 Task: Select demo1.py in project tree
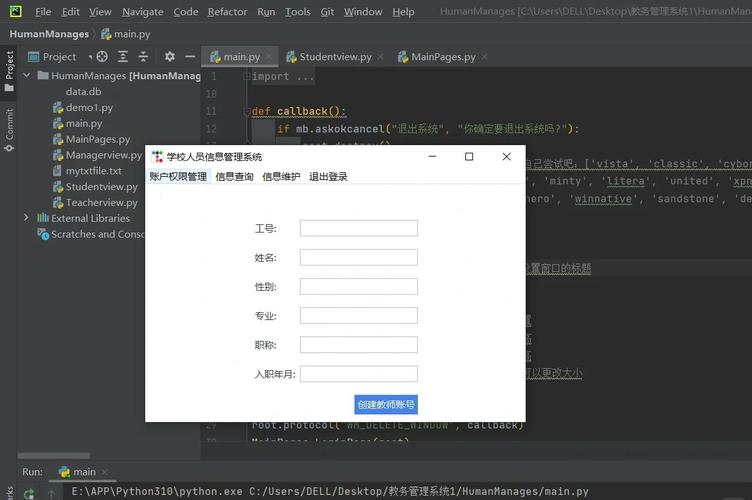click(x=83, y=107)
